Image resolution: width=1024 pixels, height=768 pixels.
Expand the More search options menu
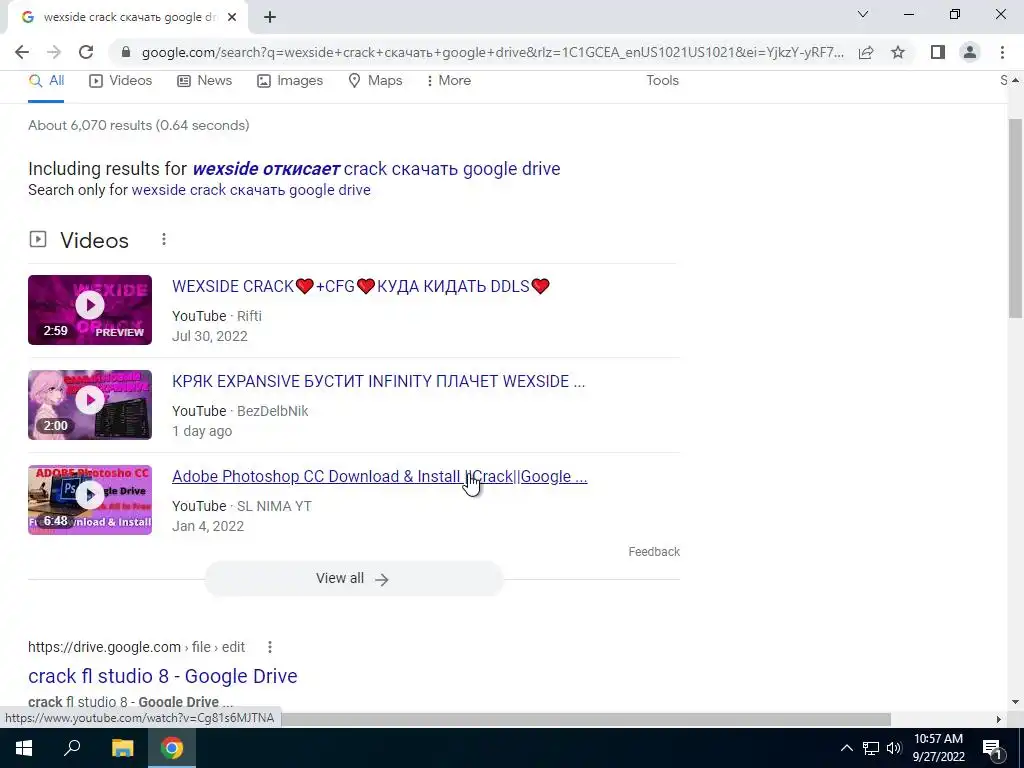(x=448, y=80)
